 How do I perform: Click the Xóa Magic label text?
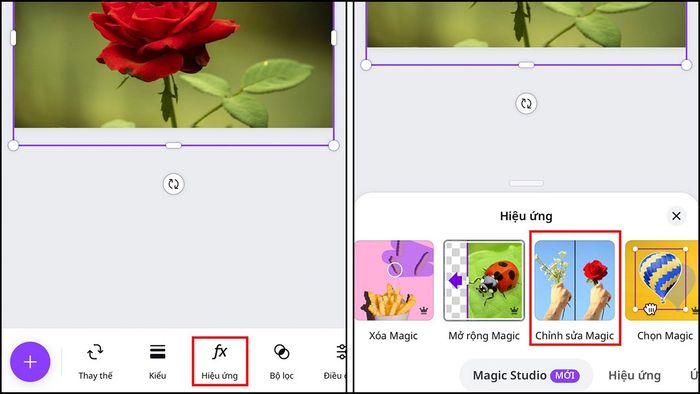[x=393, y=336]
